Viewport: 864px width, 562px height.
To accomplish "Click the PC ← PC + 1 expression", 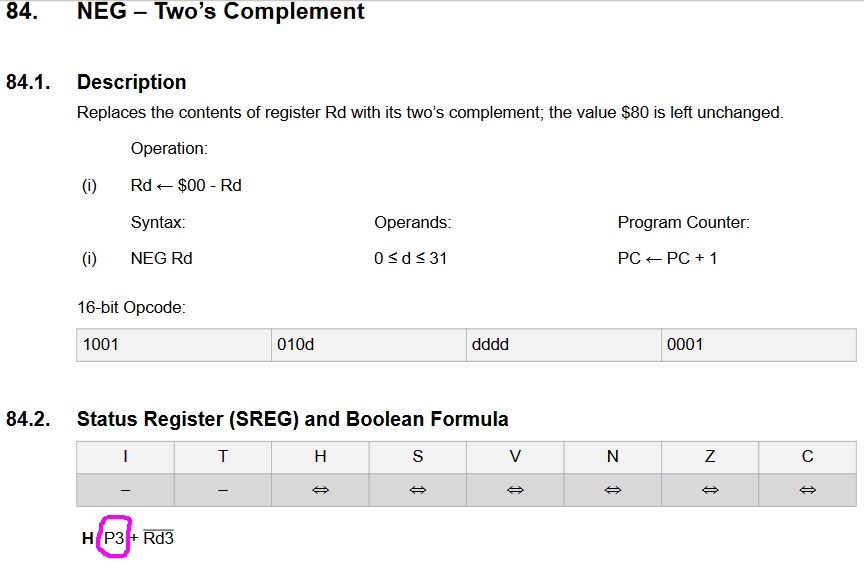I will [x=667, y=258].
